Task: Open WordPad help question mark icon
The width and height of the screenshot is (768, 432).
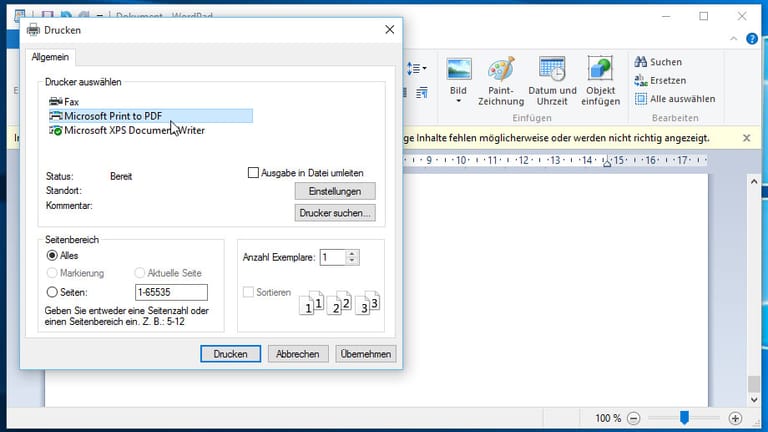Action: (752, 39)
